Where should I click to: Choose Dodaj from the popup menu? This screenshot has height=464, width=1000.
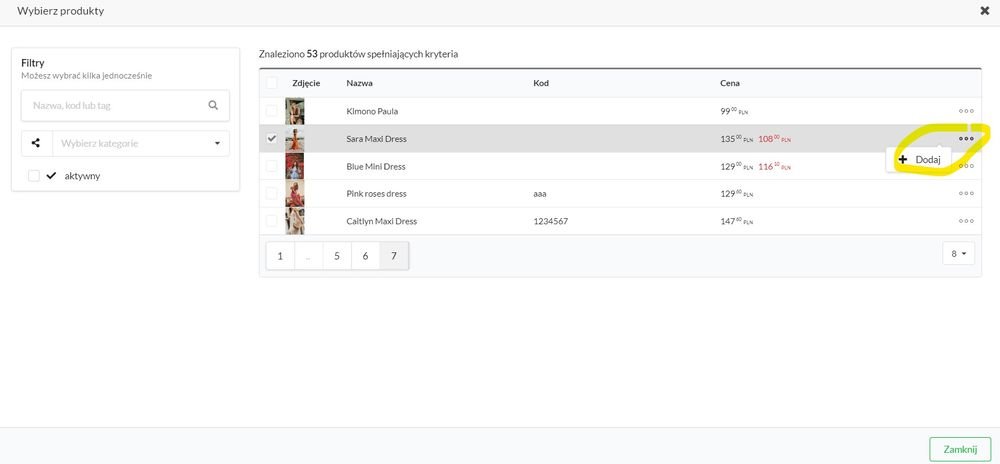919,159
